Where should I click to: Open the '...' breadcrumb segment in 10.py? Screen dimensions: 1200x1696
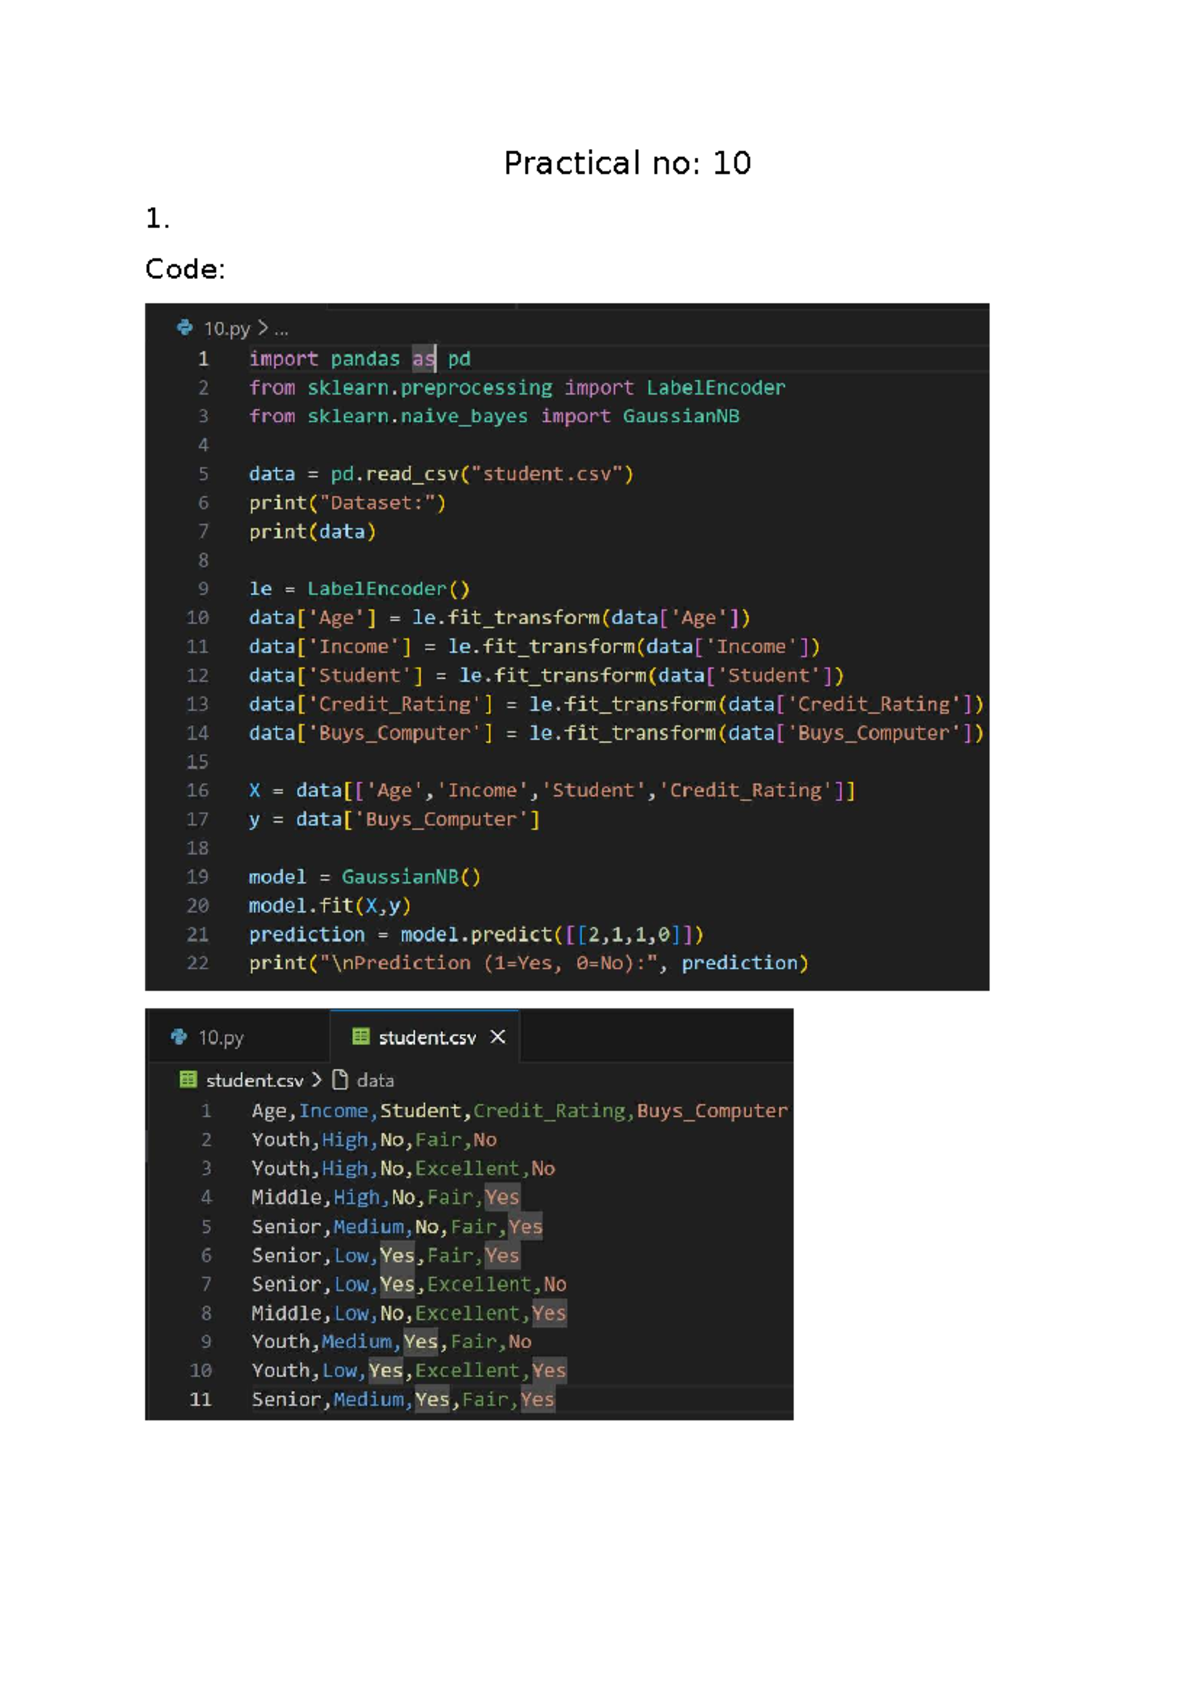click(x=281, y=329)
